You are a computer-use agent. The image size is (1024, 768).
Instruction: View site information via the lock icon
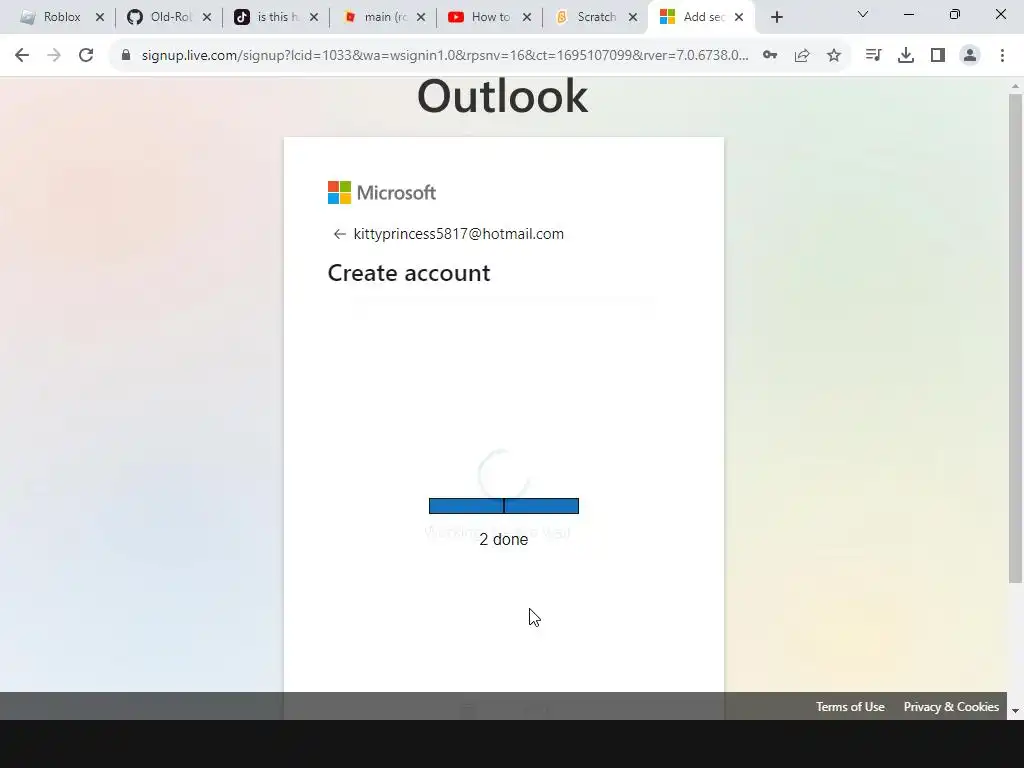(125, 56)
